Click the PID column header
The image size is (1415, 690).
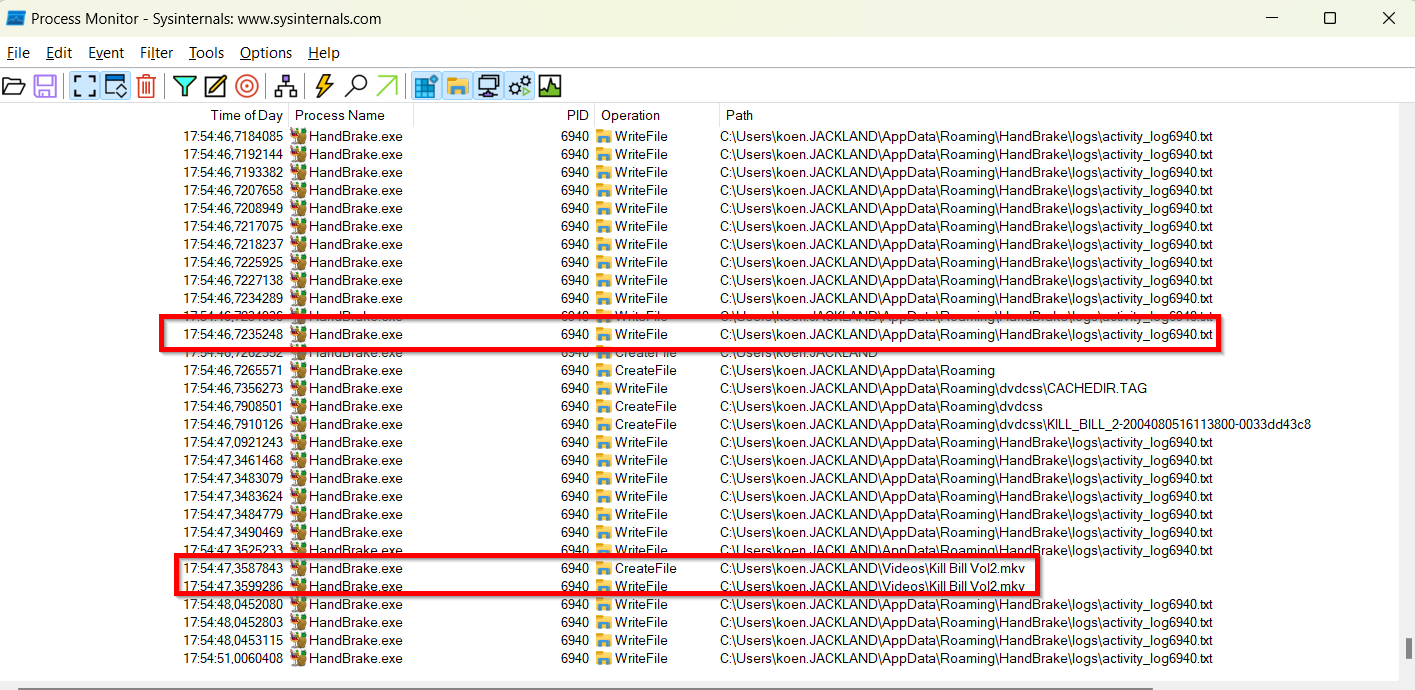(x=578, y=115)
